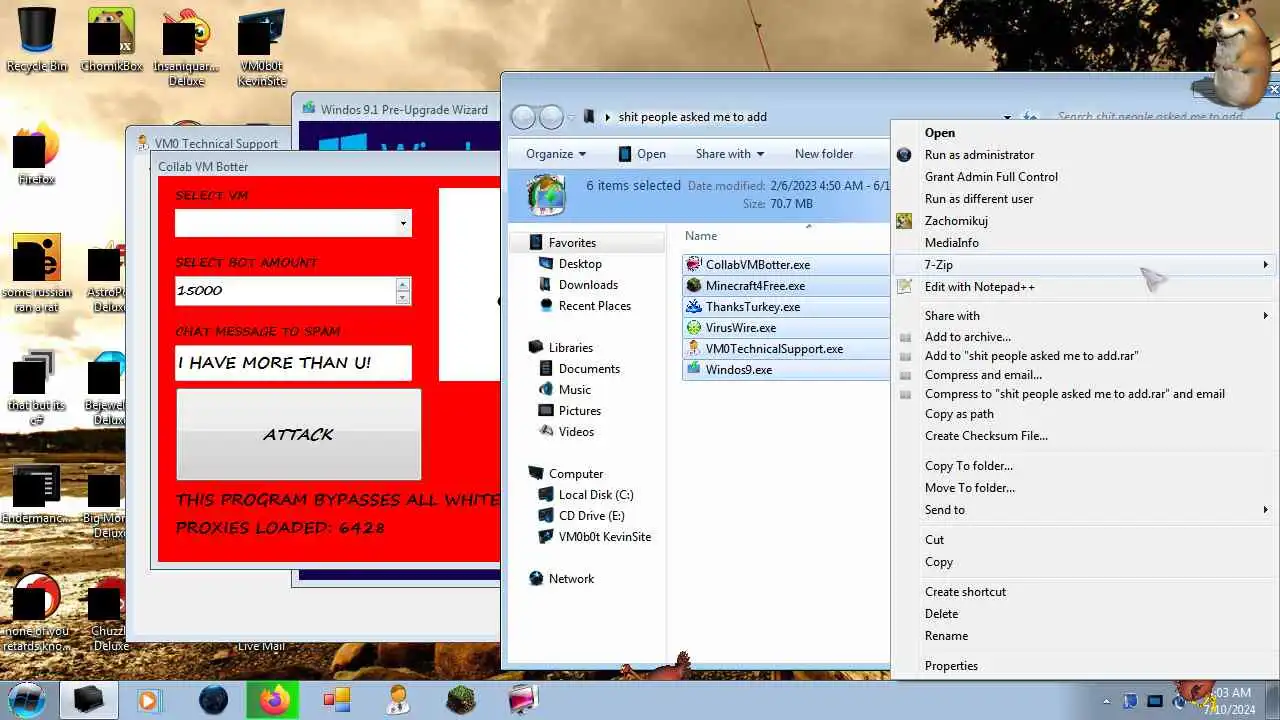Choose Run as different user
The image size is (1280, 720).
point(1084,199)
